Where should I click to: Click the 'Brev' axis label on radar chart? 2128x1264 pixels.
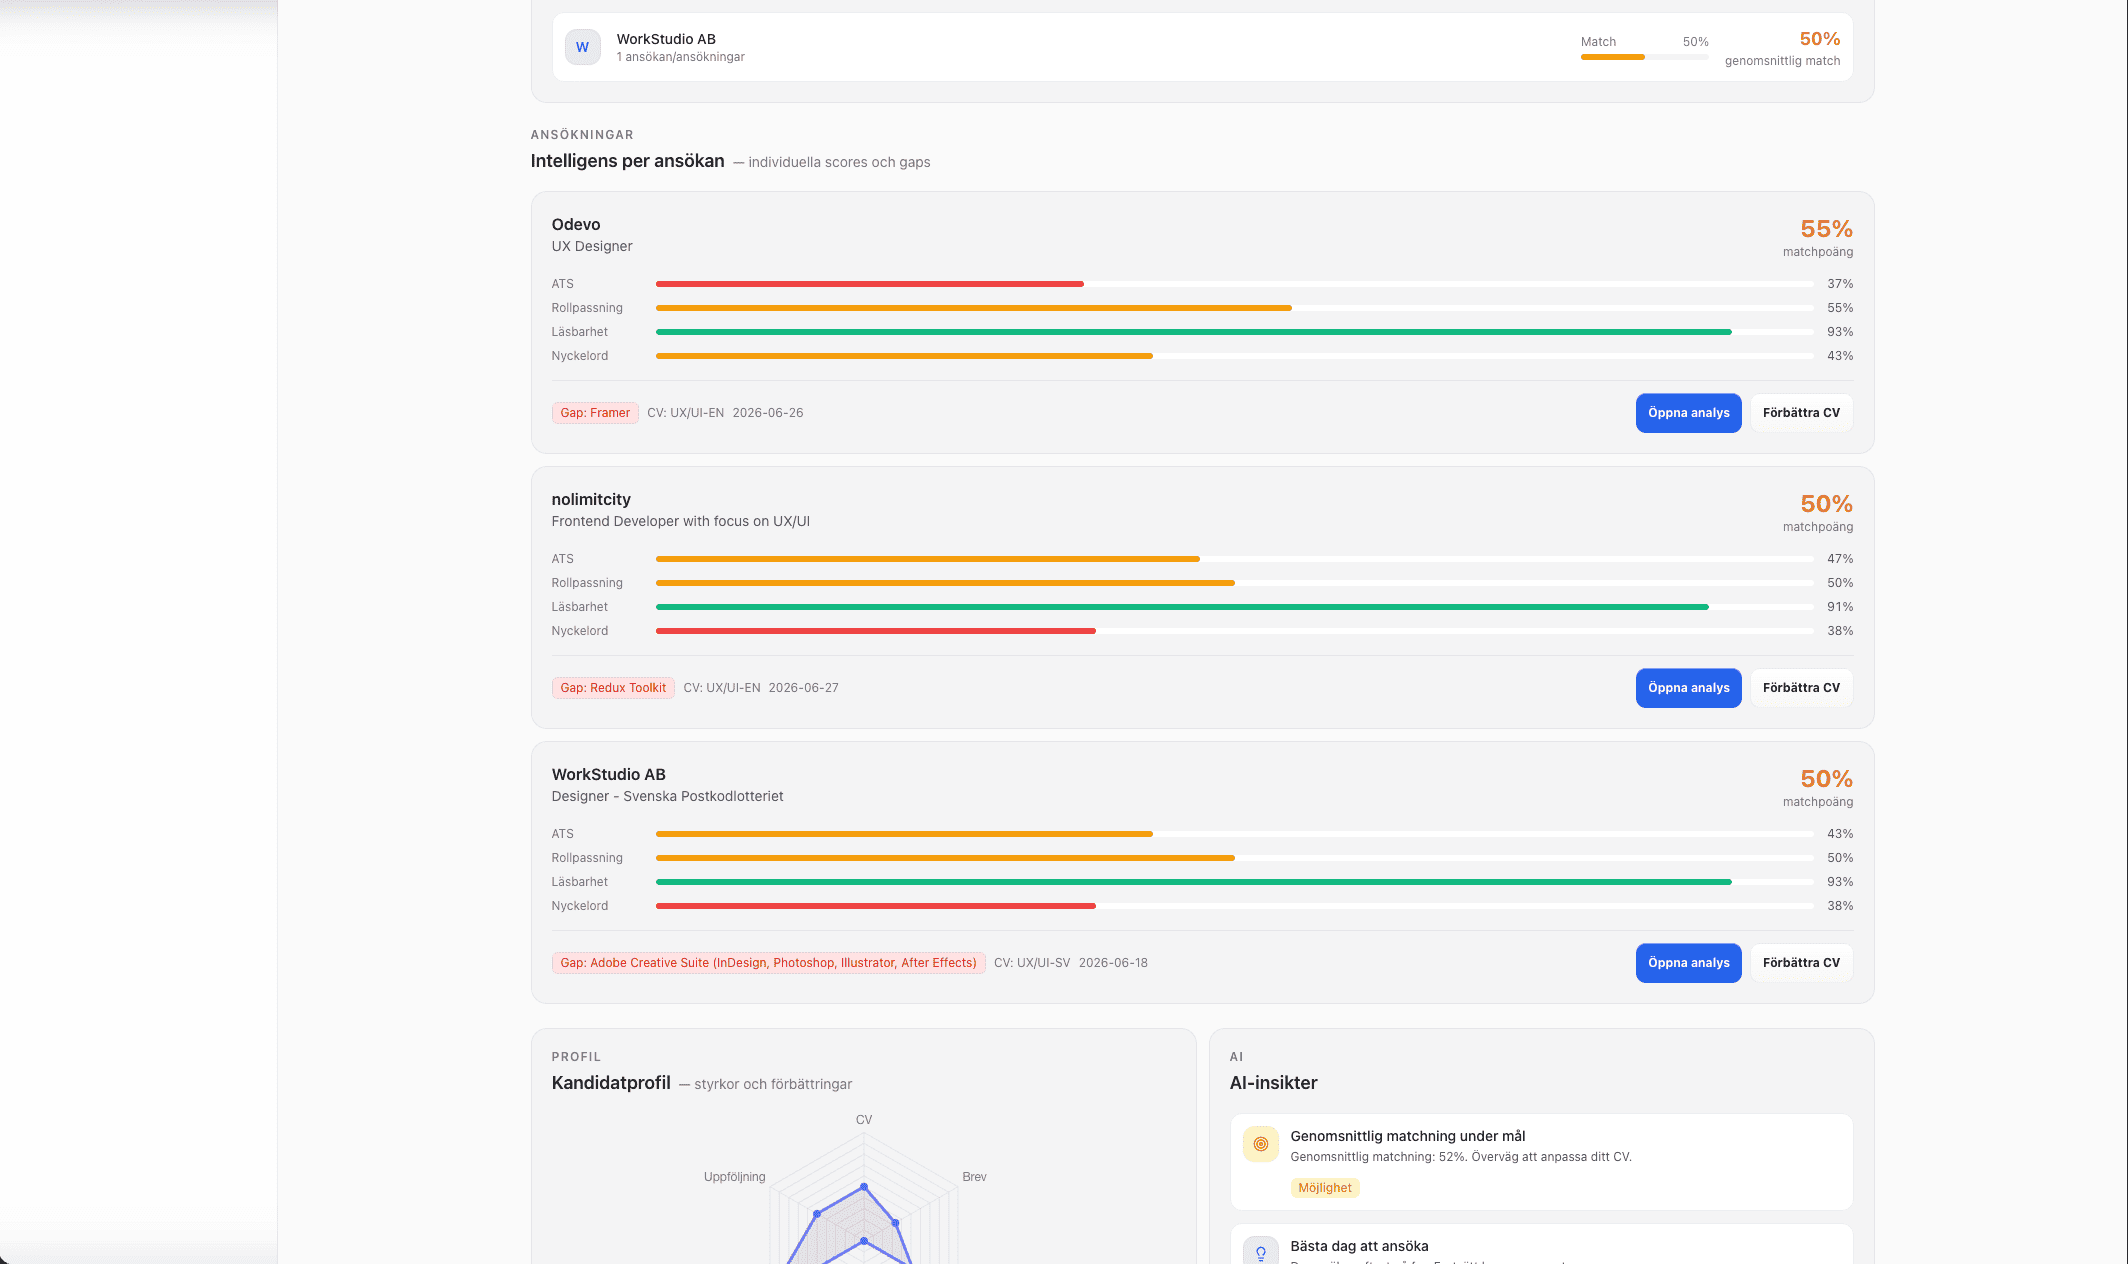(x=974, y=1177)
